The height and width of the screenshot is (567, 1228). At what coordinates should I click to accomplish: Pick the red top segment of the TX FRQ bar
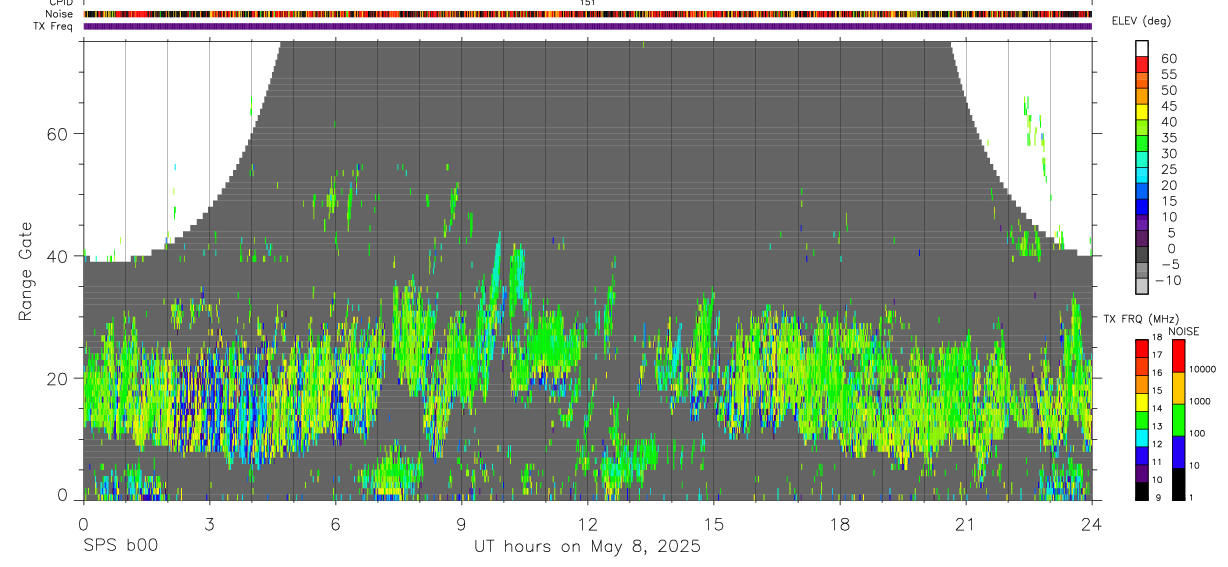pos(1142,349)
